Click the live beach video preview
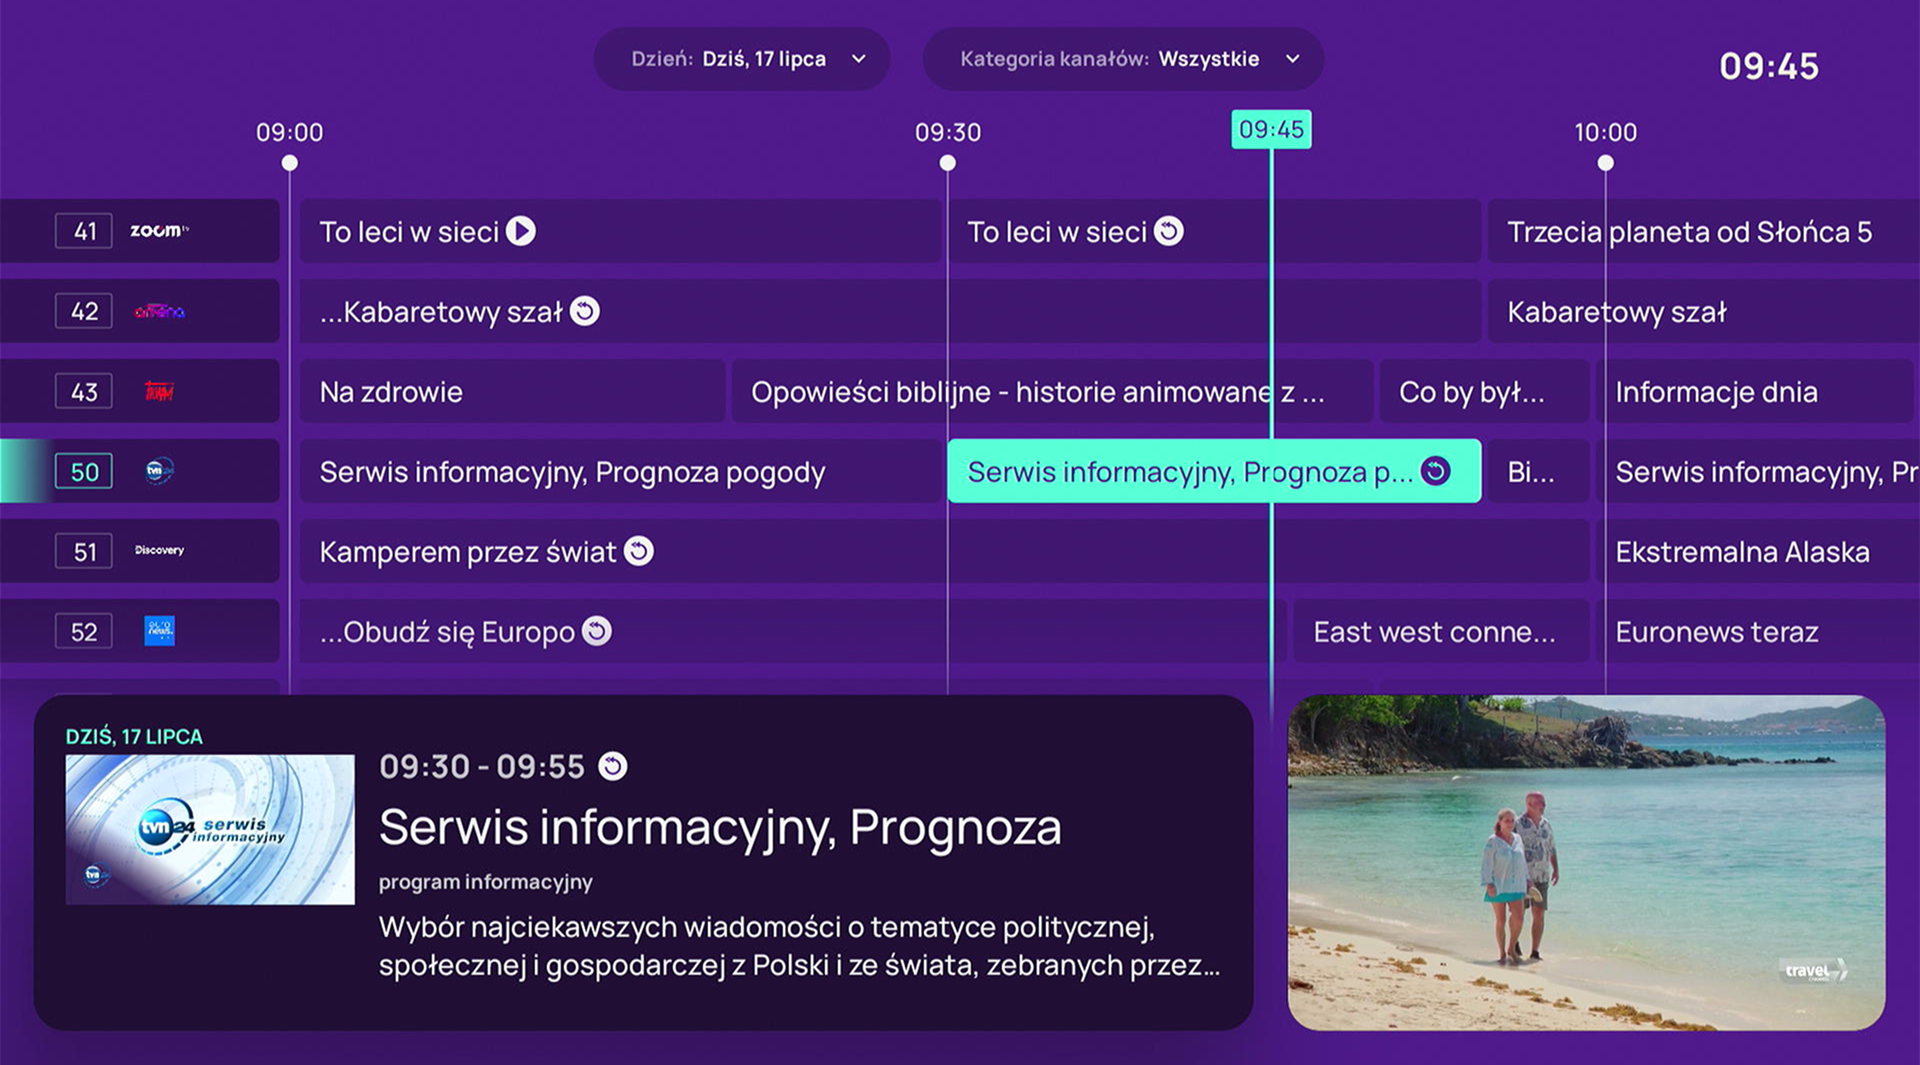 1586,862
